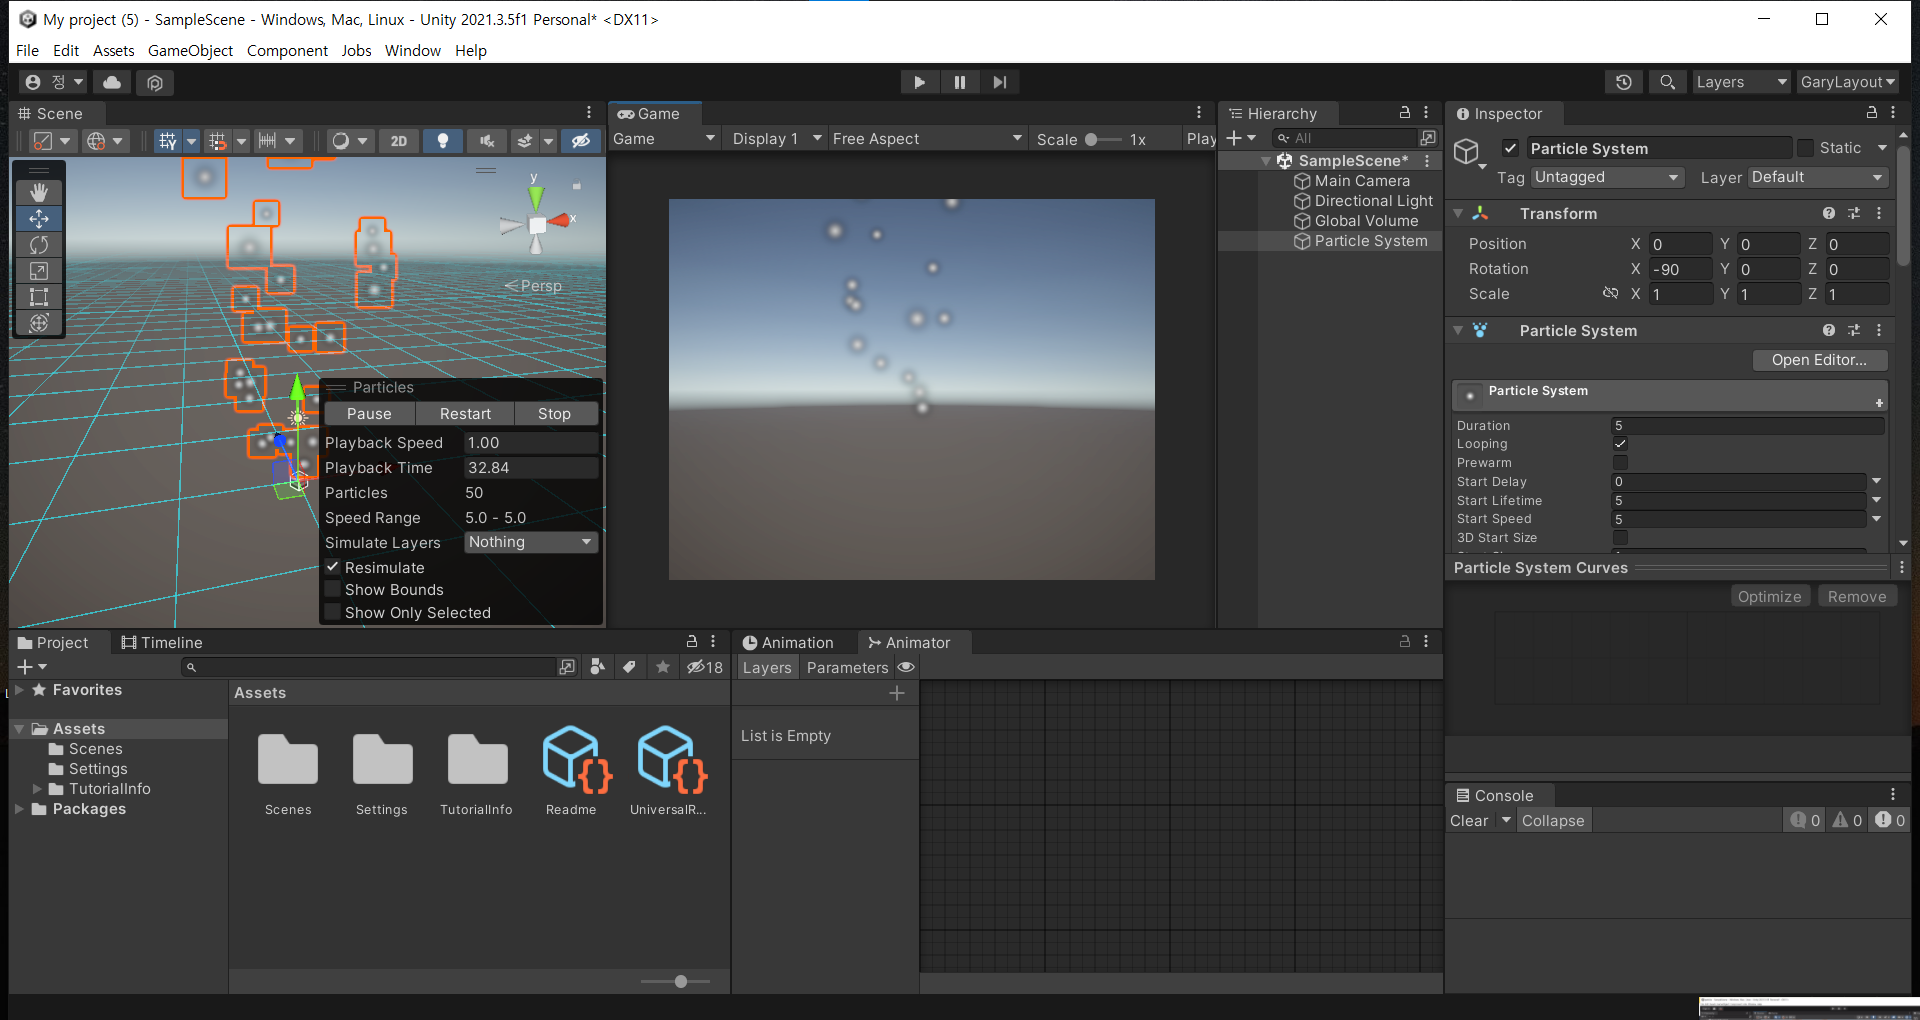Open Undo History icon
The height and width of the screenshot is (1020, 1920).
1624,82
